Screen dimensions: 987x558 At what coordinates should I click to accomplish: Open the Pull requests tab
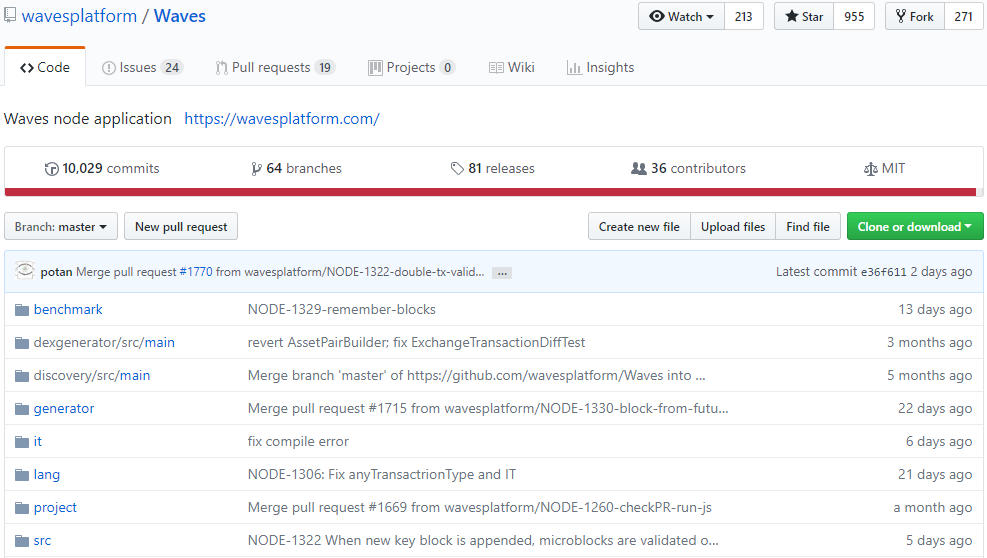[x=275, y=67]
